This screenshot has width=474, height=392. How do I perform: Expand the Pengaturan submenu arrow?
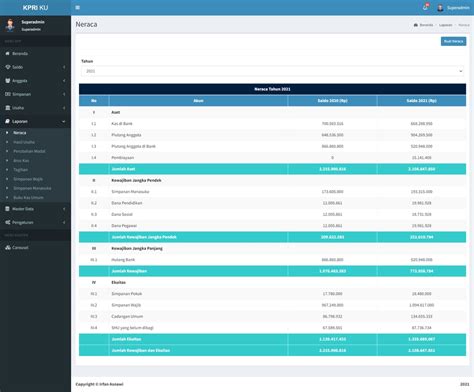pos(64,222)
